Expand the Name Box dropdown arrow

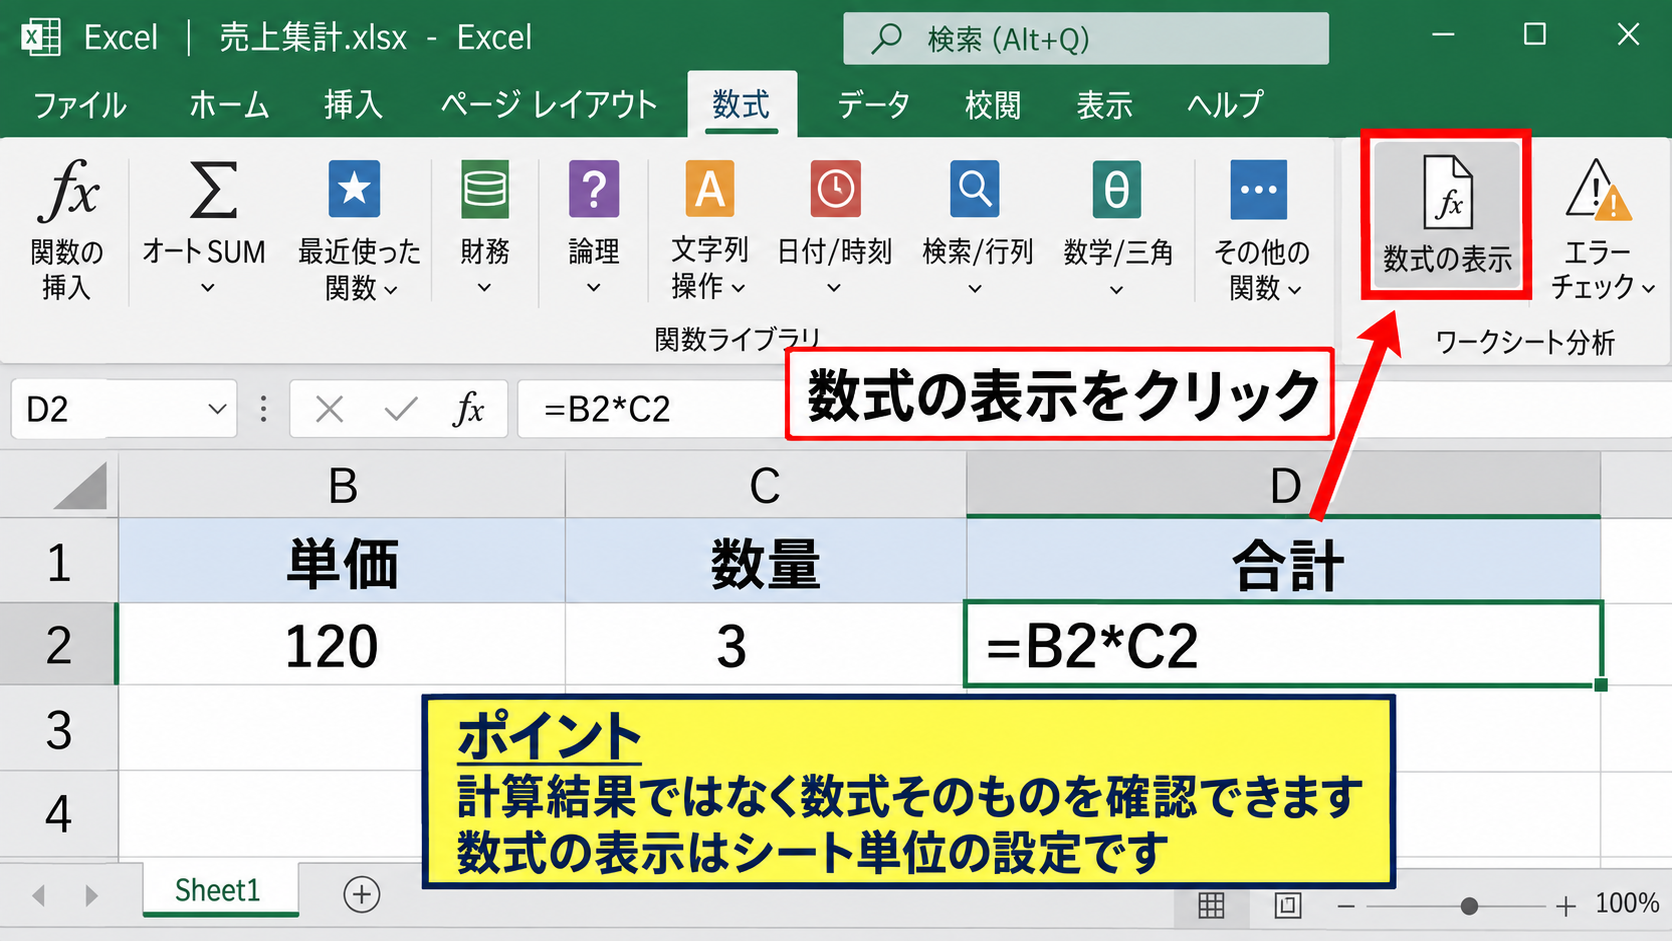217,409
